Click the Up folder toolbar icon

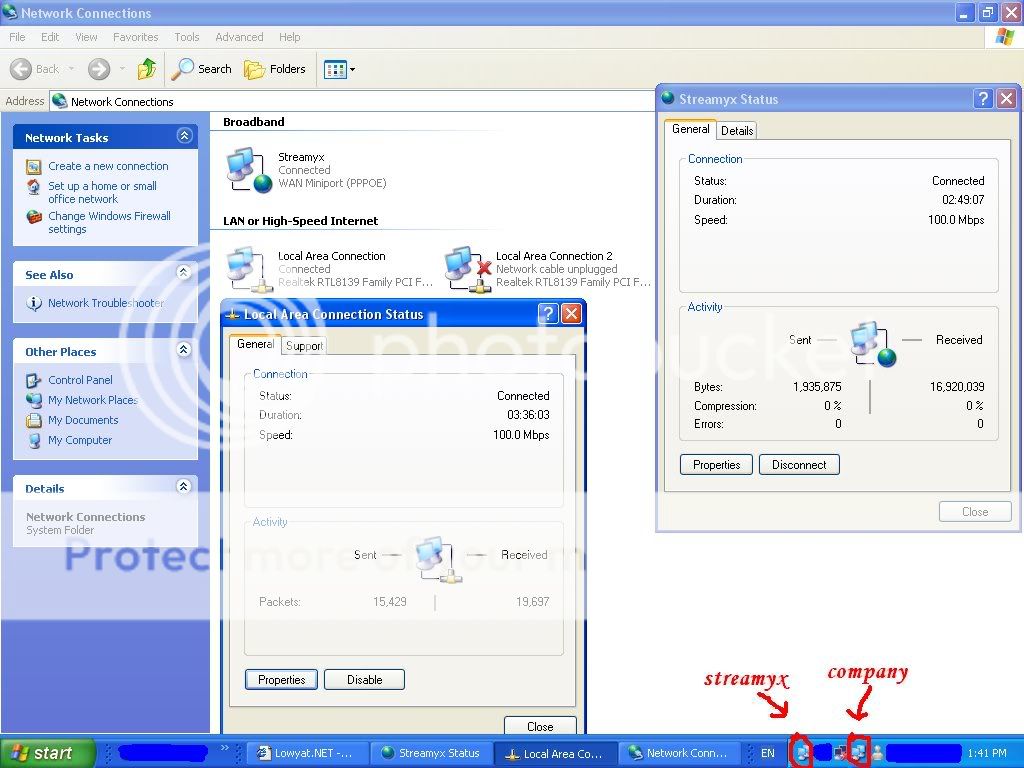click(x=145, y=69)
